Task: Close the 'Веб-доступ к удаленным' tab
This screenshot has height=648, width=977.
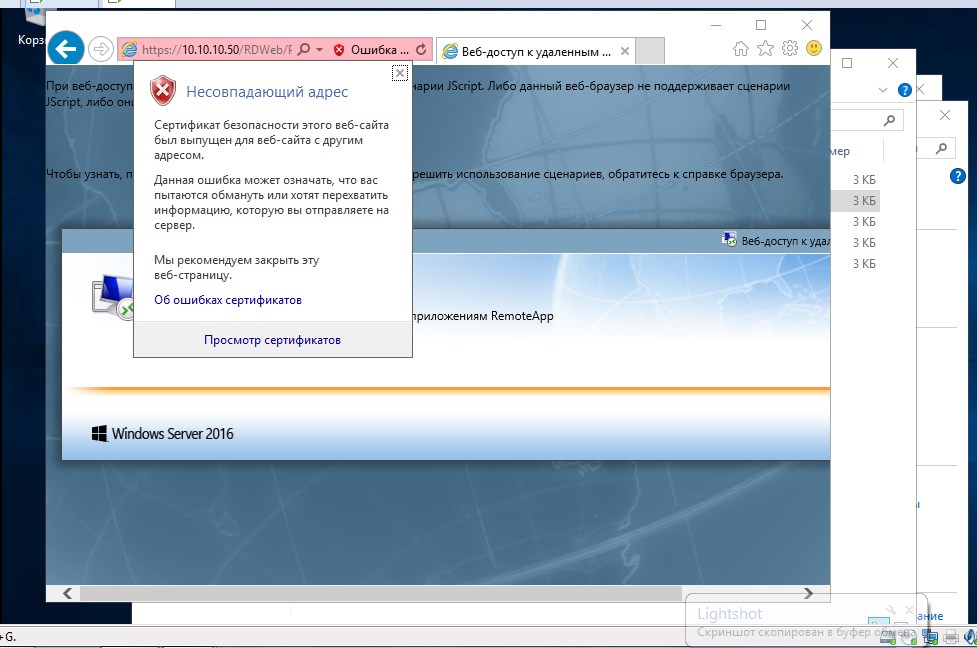Action: pyautogui.click(x=625, y=52)
